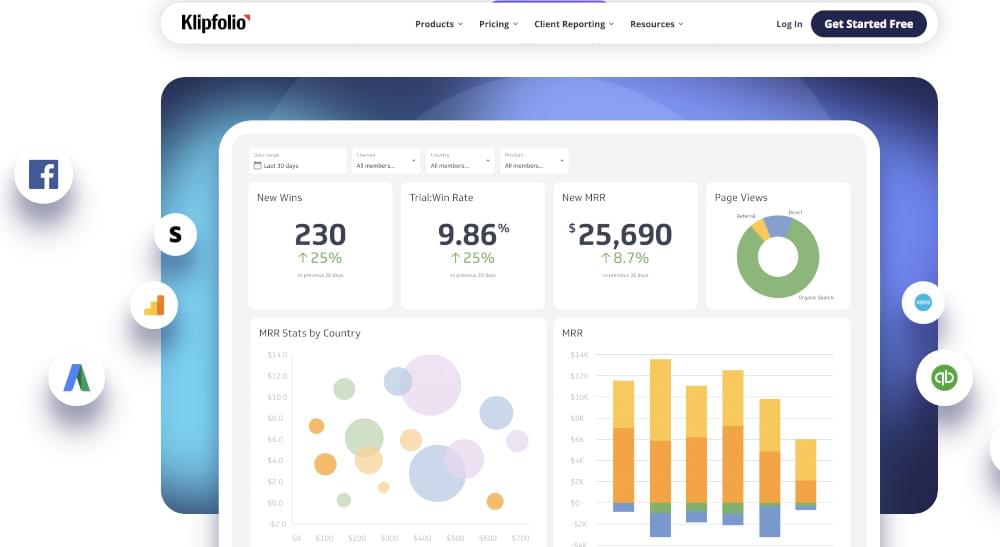Click the Log In link
1000x547 pixels.
789,24
